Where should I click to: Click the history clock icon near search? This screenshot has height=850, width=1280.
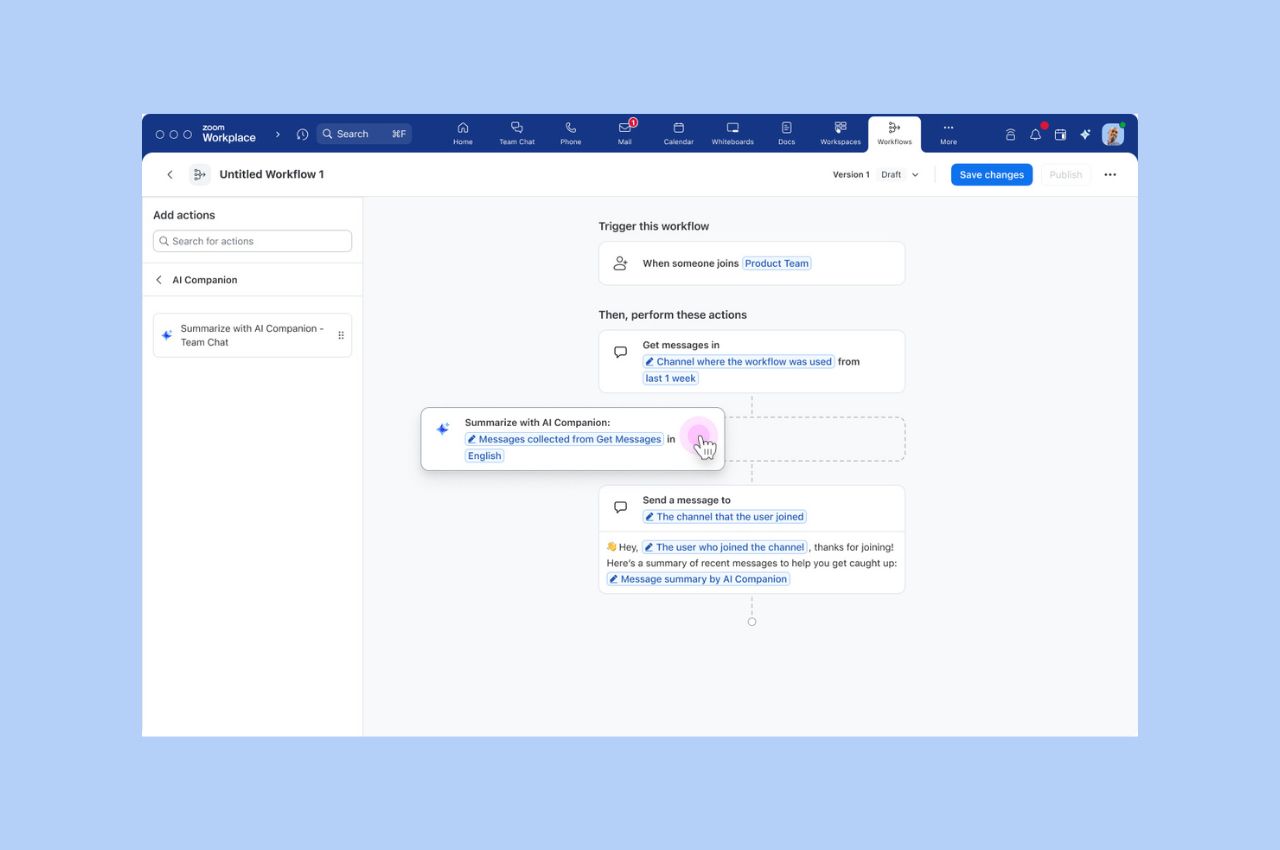click(x=303, y=134)
